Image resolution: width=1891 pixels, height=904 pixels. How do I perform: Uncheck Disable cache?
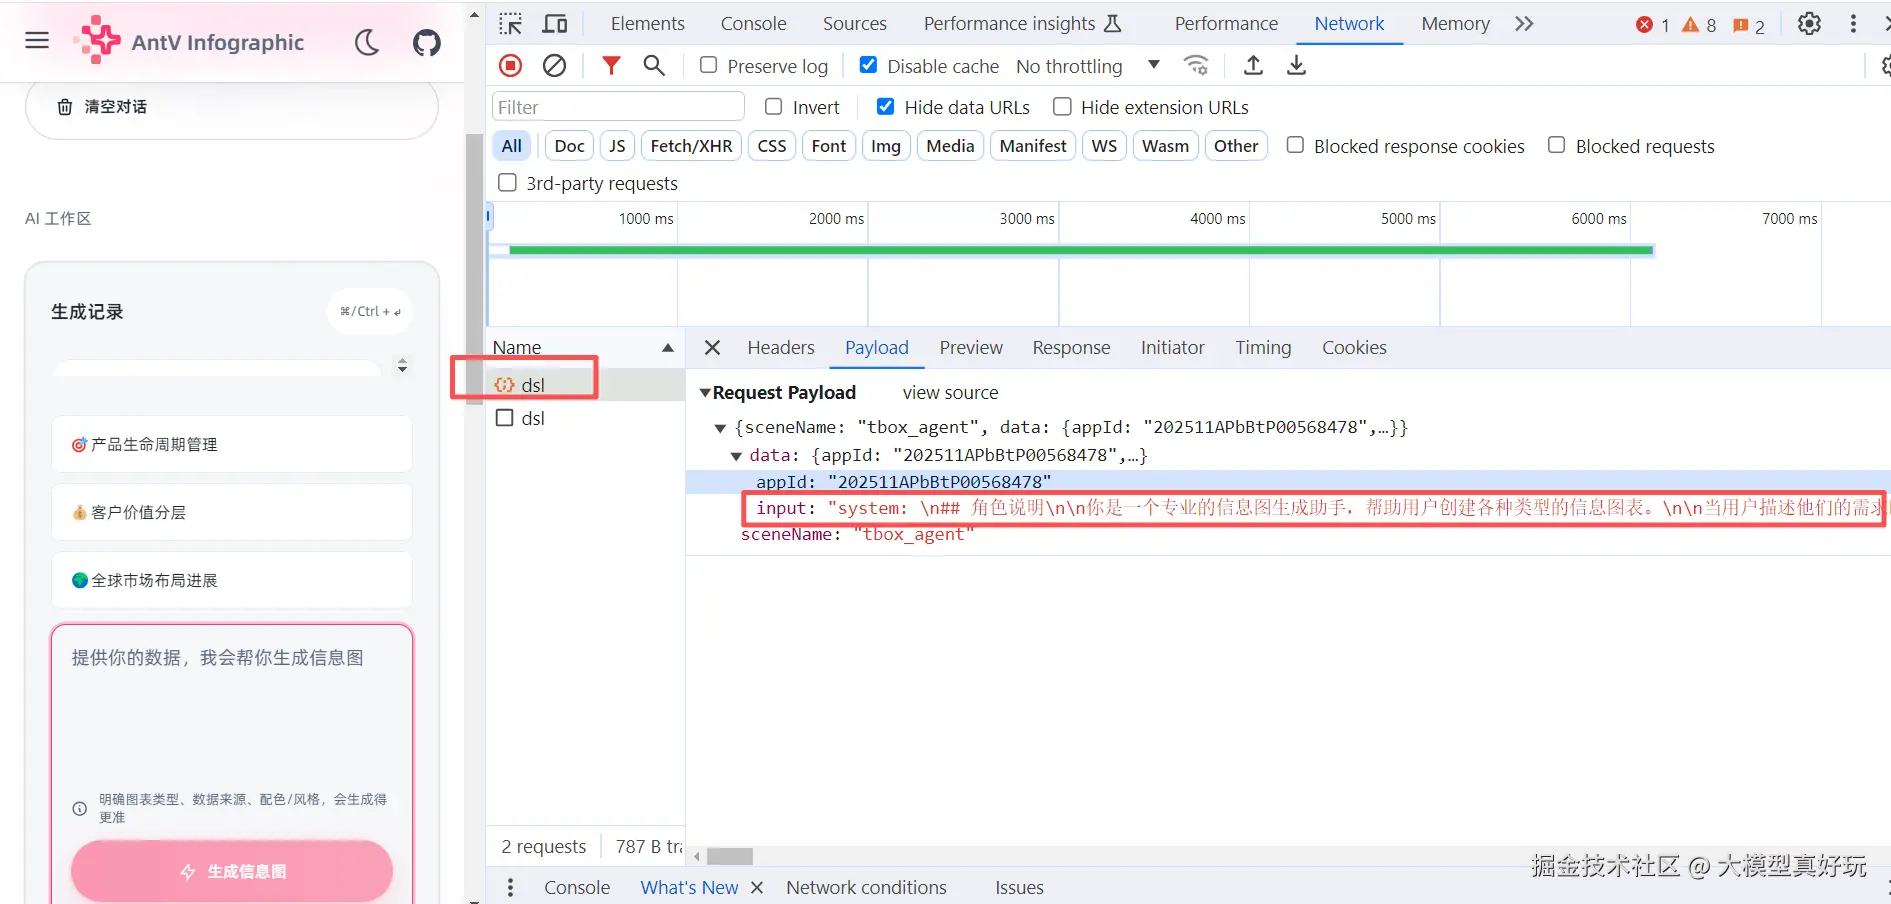[869, 66]
